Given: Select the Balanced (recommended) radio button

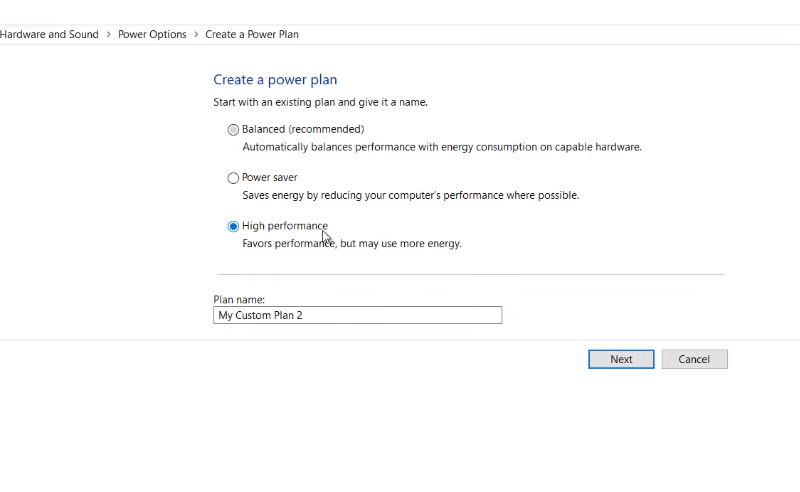Looking at the screenshot, I should coord(234,130).
